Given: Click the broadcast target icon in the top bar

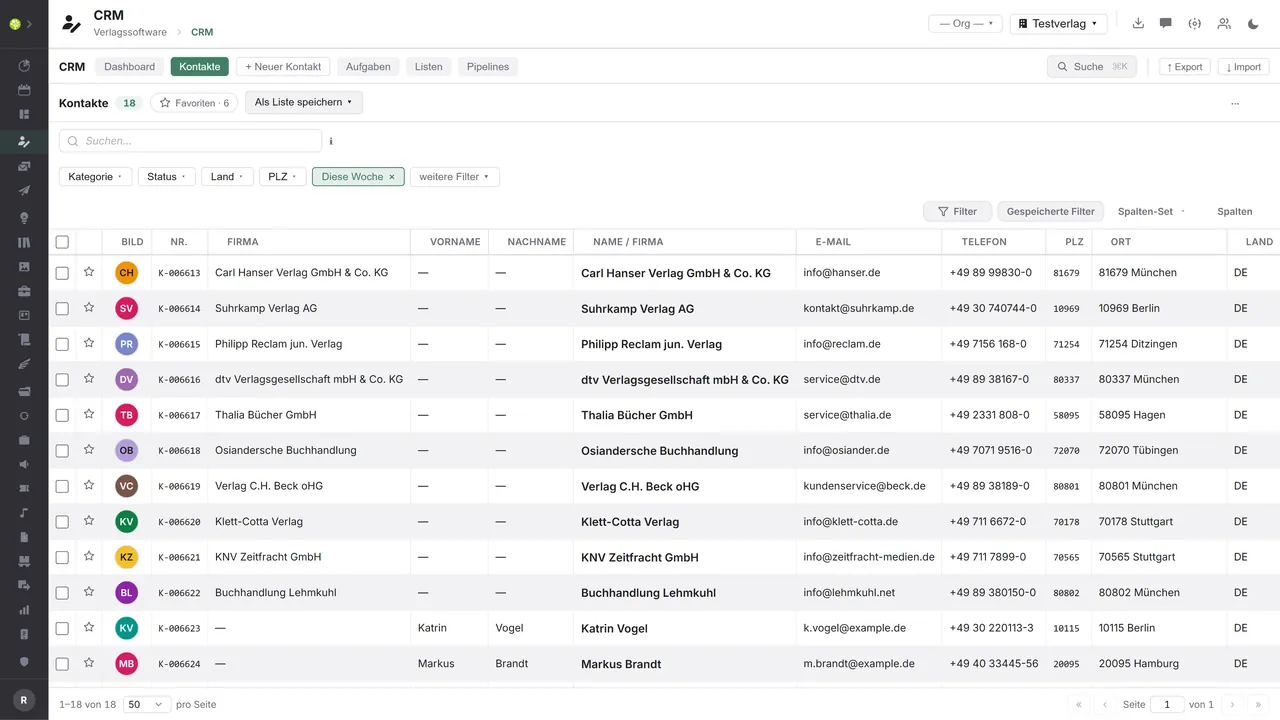Looking at the screenshot, I should pos(1194,23).
